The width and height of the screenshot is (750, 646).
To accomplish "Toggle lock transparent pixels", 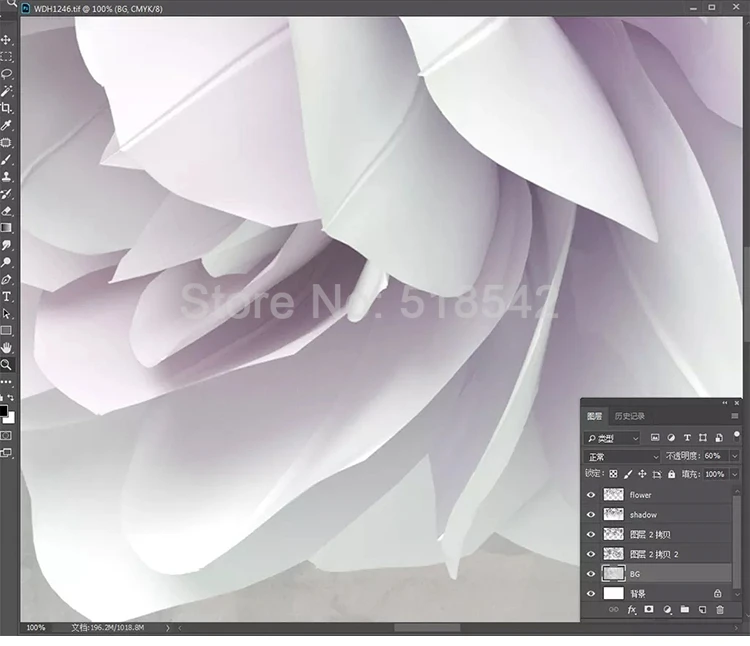I will point(613,474).
